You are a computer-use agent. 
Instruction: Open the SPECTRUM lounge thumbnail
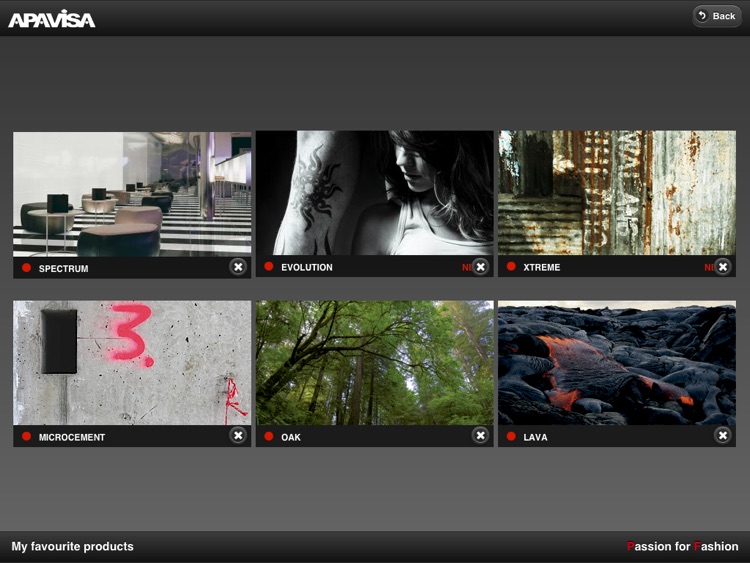(132, 194)
